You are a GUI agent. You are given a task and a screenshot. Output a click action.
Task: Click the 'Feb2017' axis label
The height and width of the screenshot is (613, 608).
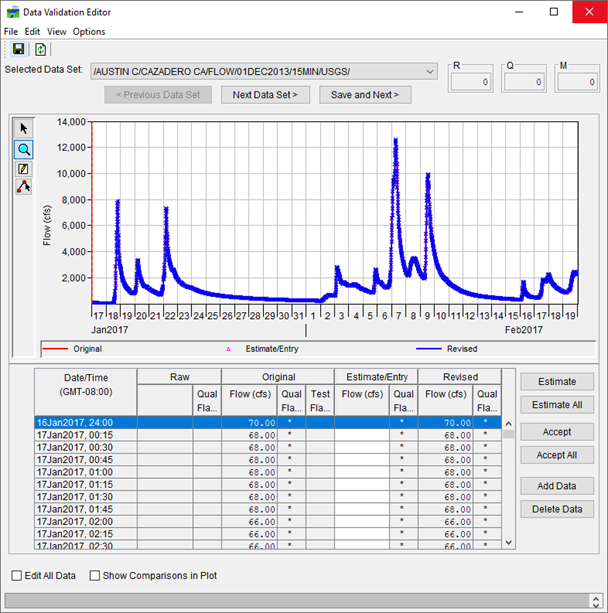(523, 330)
